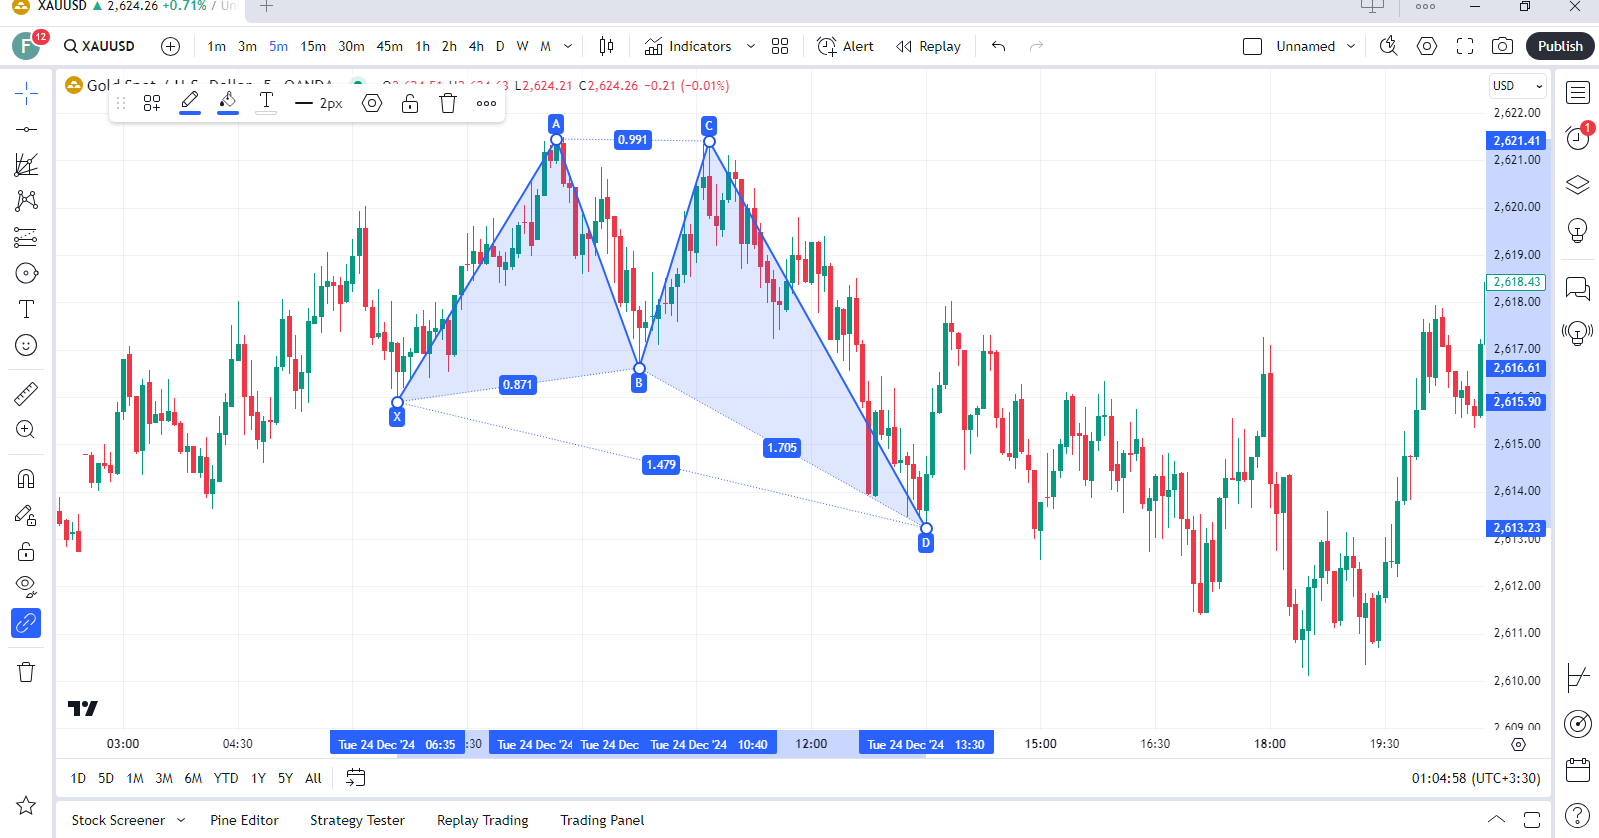Select the crosshair cursor tool
The height and width of the screenshot is (838, 1599).
(26, 93)
